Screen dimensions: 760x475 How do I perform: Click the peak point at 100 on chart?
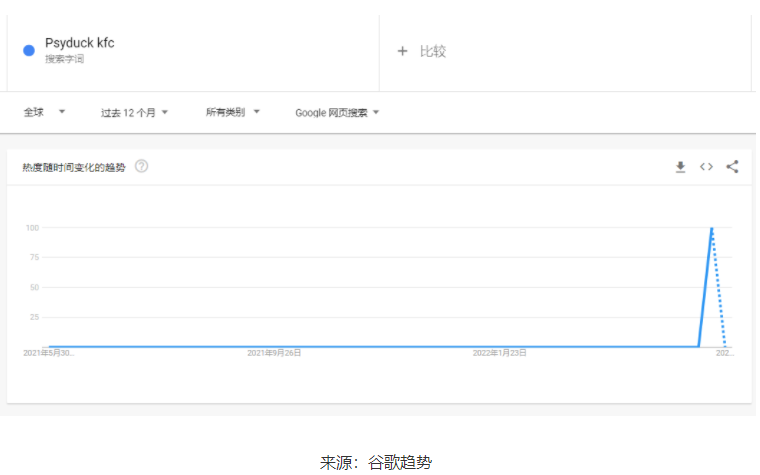(x=712, y=228)
